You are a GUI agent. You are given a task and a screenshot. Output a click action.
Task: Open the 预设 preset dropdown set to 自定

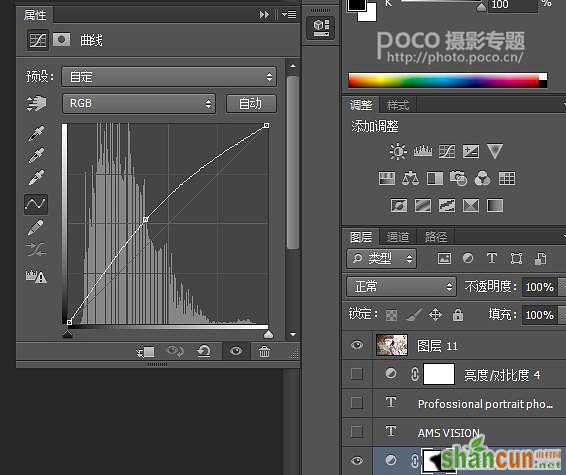pos(169,77)
